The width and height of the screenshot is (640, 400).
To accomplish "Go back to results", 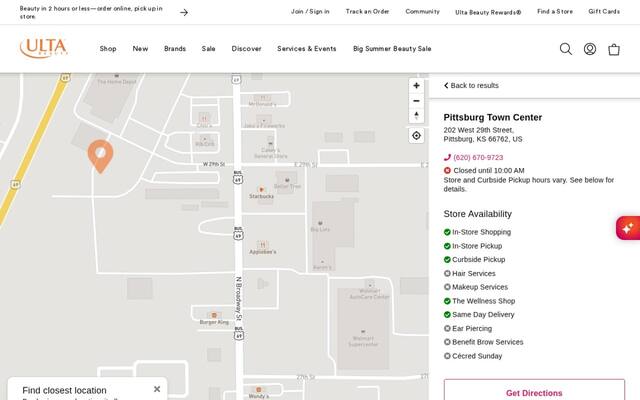I will (471, 85).
